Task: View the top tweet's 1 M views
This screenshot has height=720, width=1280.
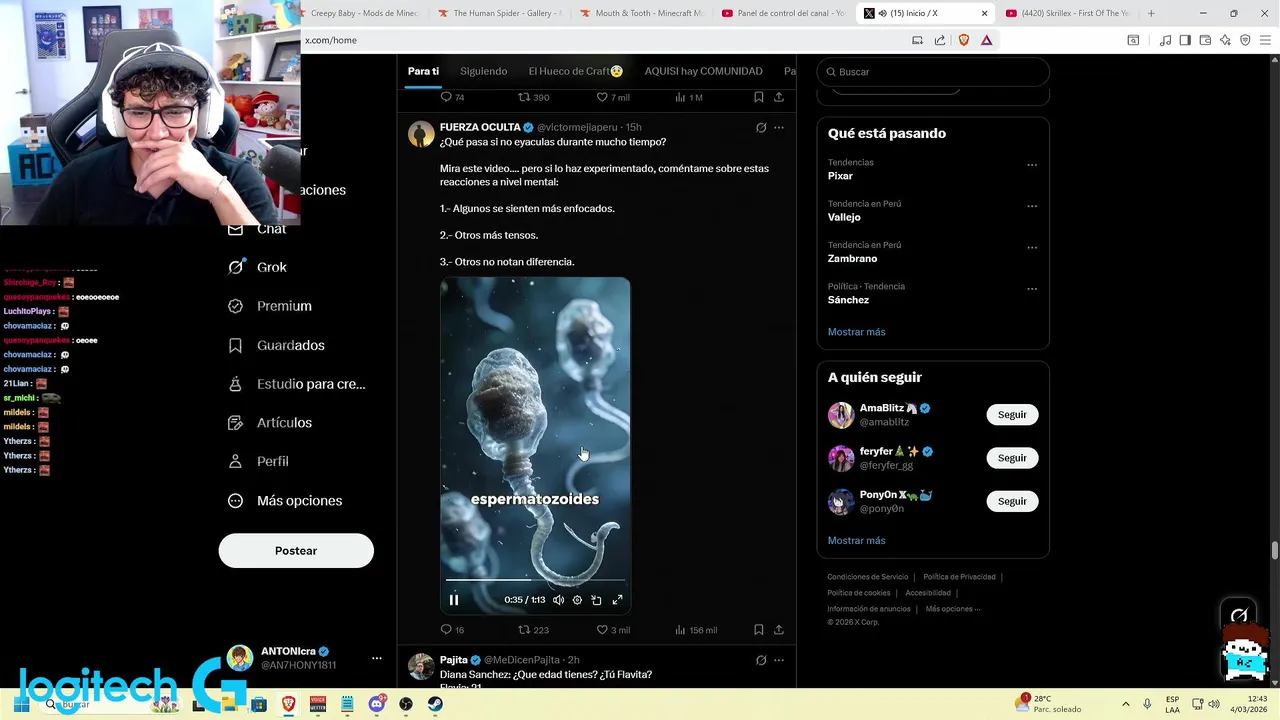Action: coord(681,97)
